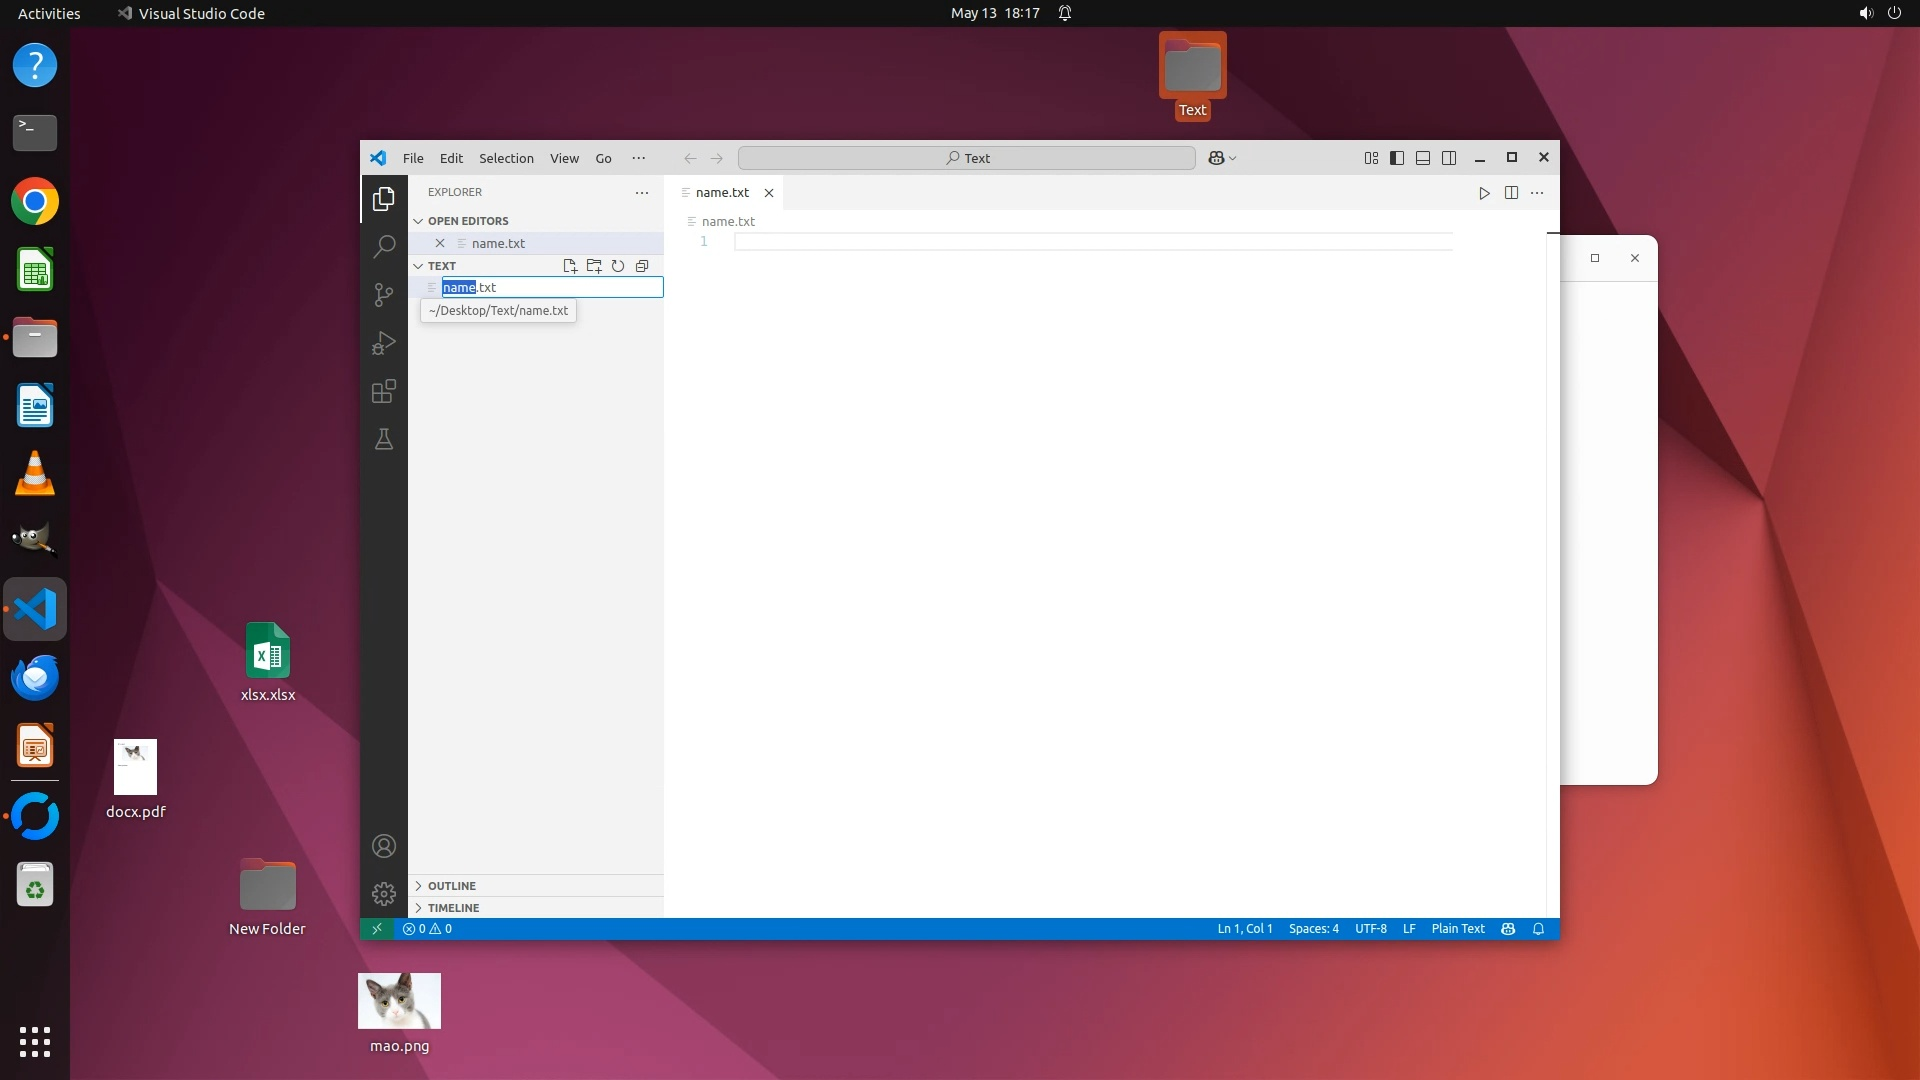Click Spaces: 4 indentation setting
Screen dimensions: 1920x1080
(x=1313, y=929)
